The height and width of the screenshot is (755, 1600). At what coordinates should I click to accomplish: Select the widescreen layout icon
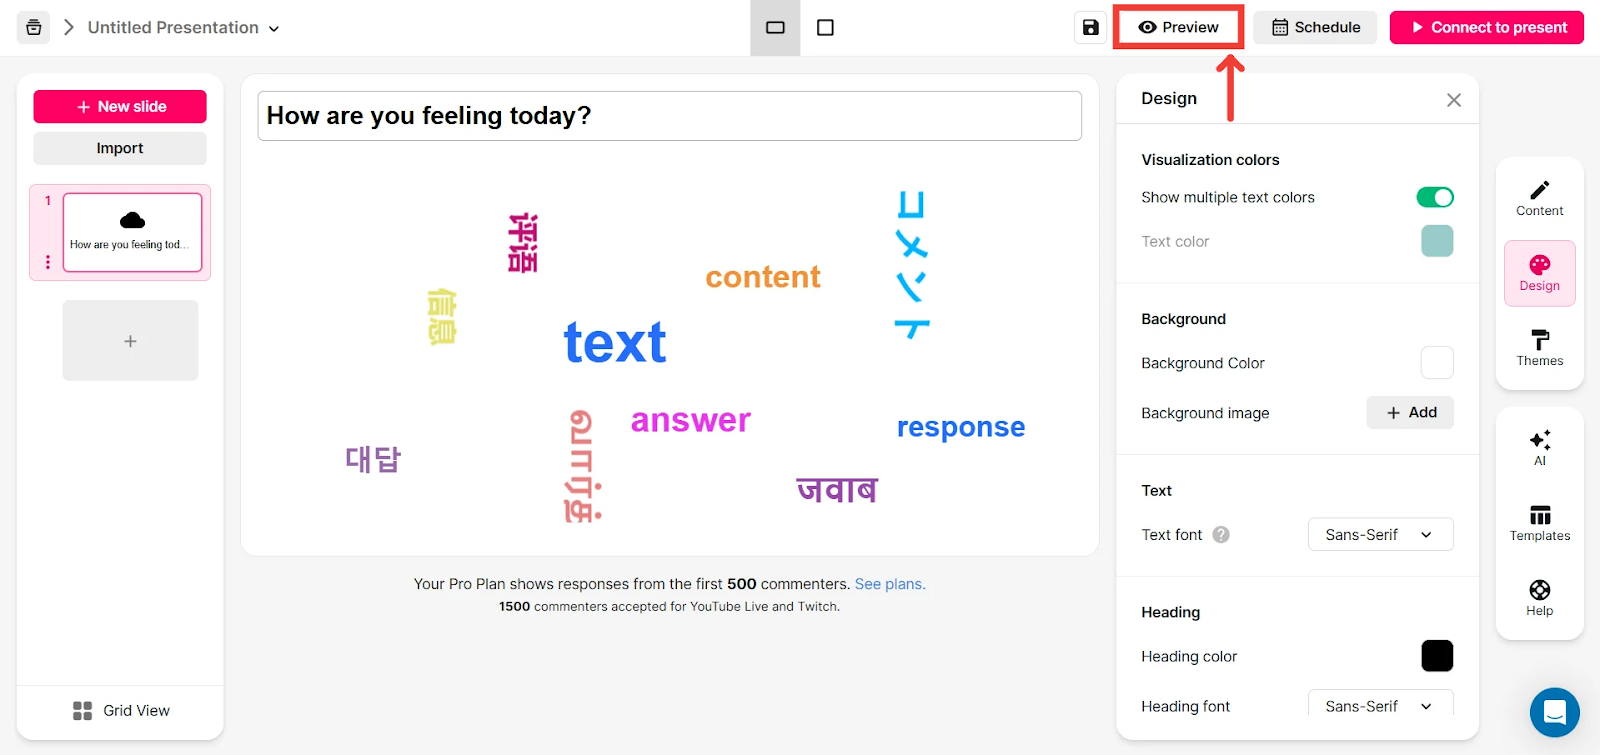tap(775, 27)
